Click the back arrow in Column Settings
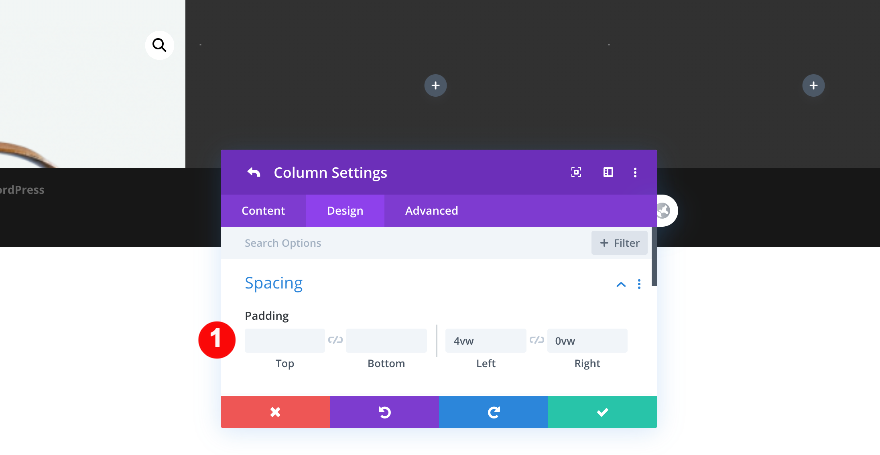The width and height of the screenshot is (880, 455). pos(253,173)
